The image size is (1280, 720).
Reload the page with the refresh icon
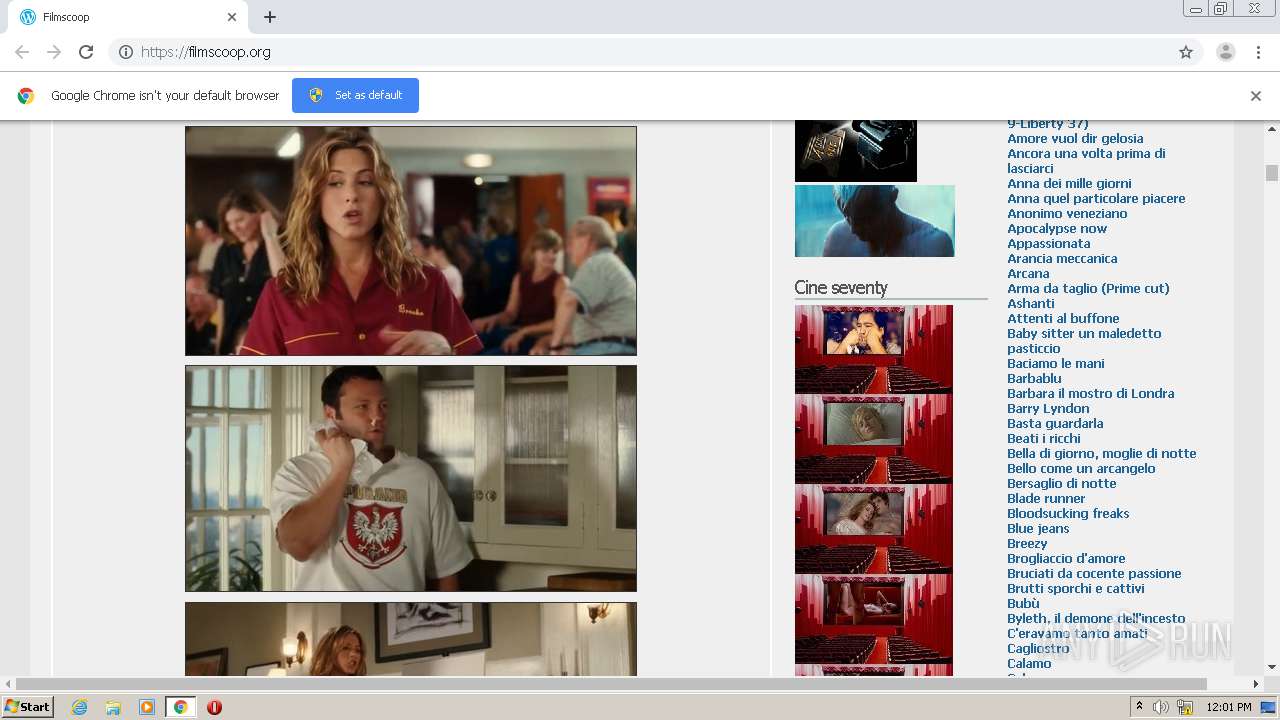[86, 52]
